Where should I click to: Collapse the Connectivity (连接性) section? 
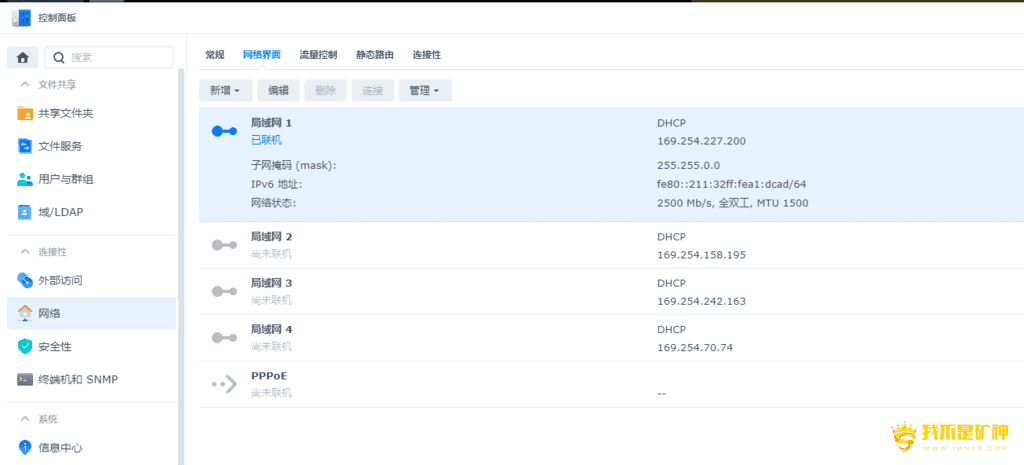[x=25, y=252]
